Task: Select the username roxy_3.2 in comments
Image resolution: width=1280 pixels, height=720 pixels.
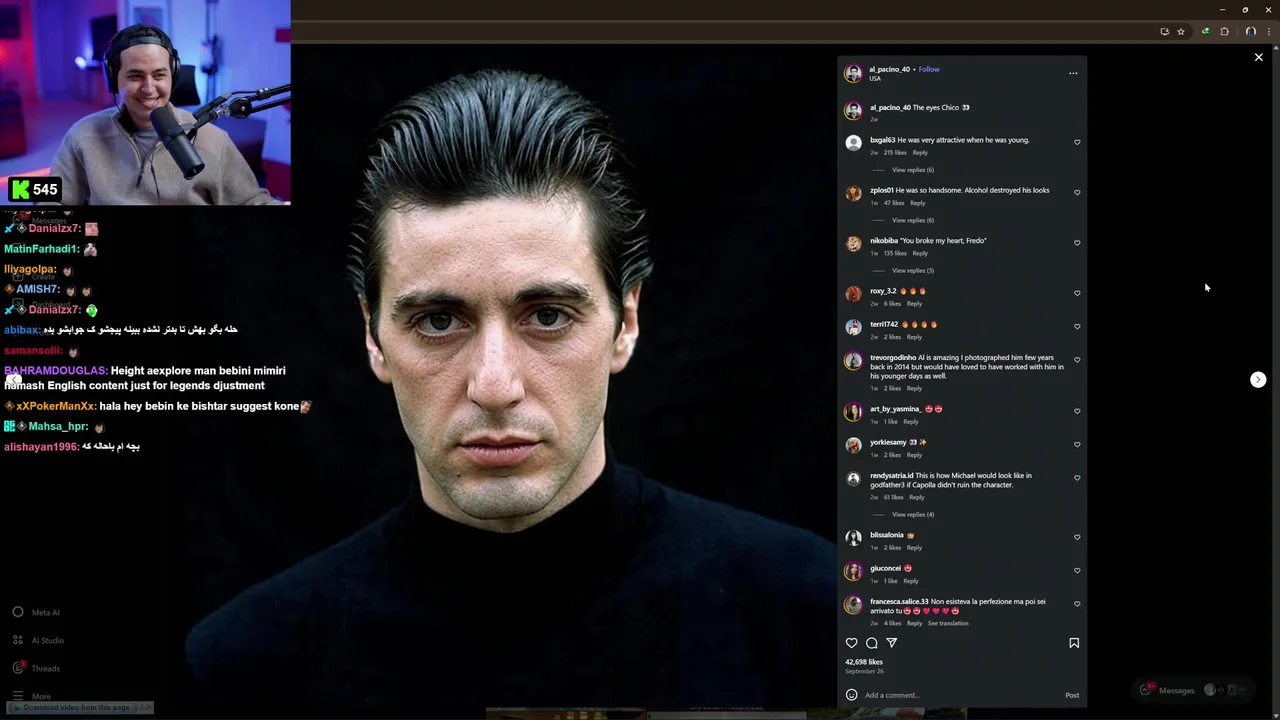Action: 883,291
